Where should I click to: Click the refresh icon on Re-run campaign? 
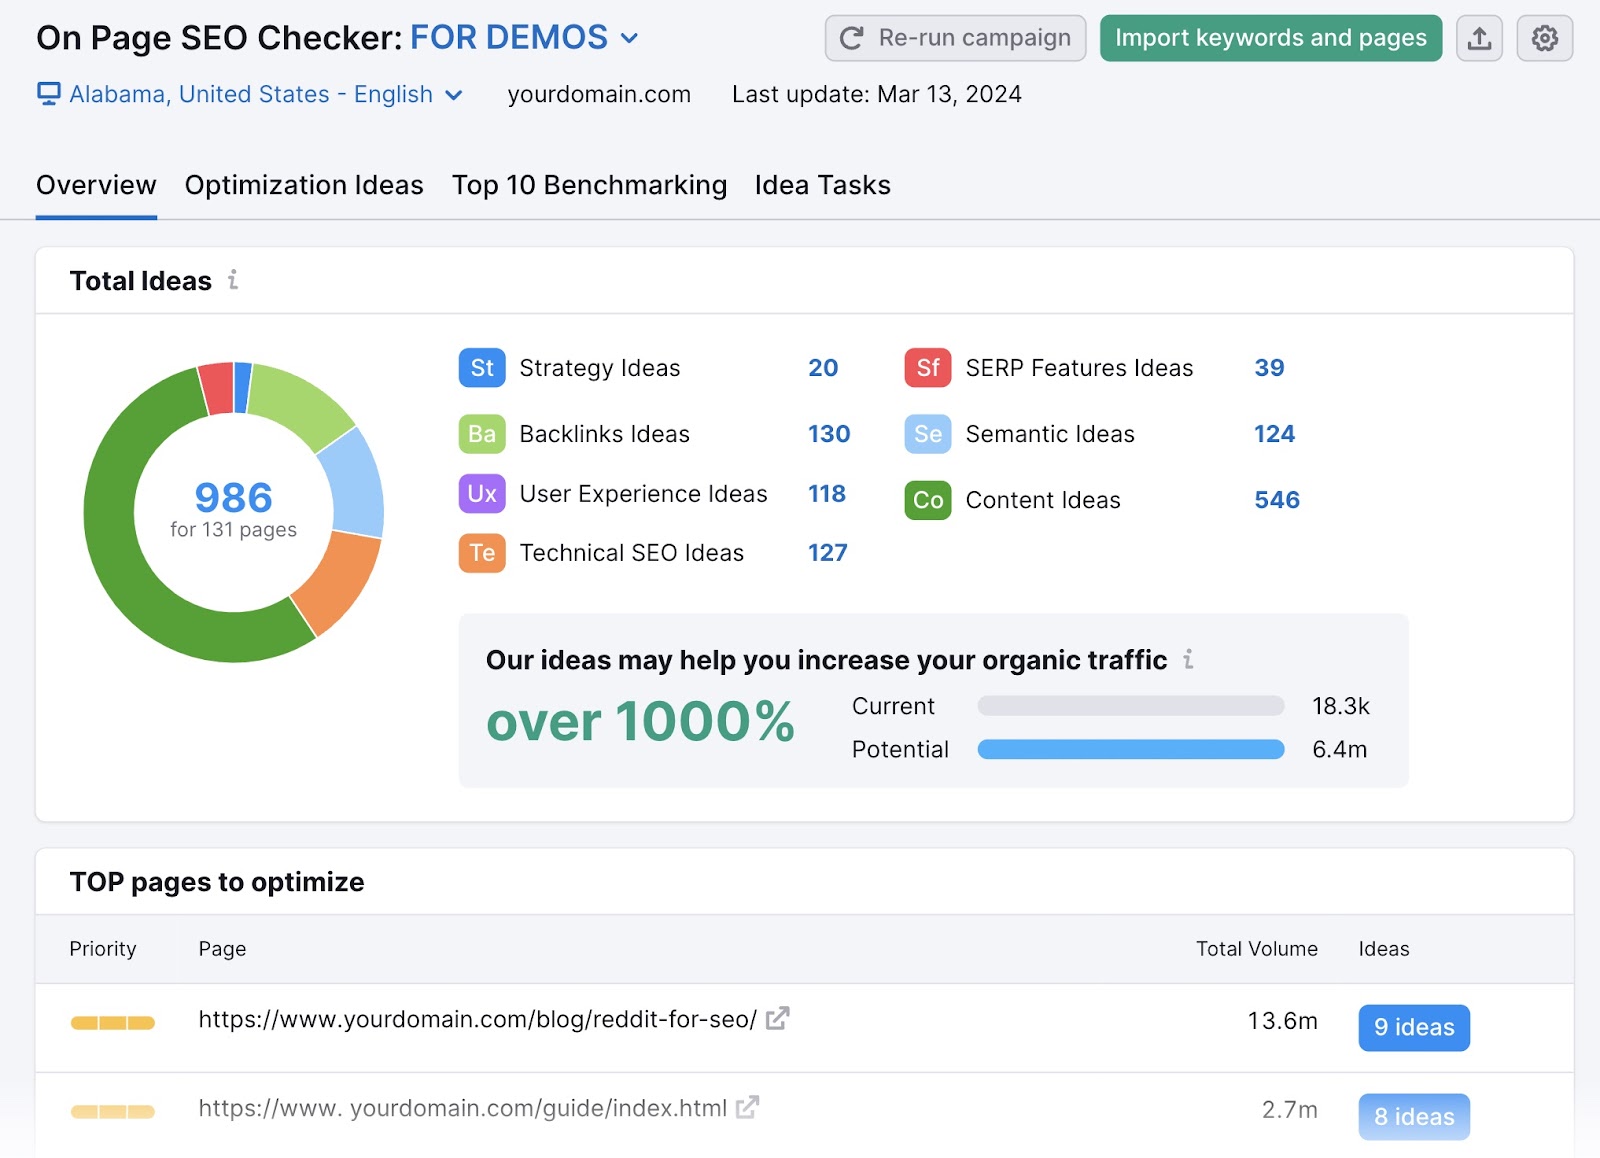[851, 37]
